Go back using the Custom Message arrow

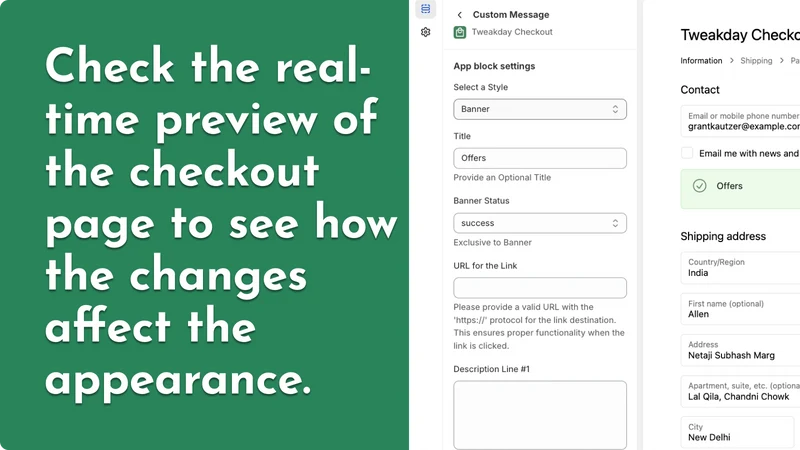coord(460,15)
